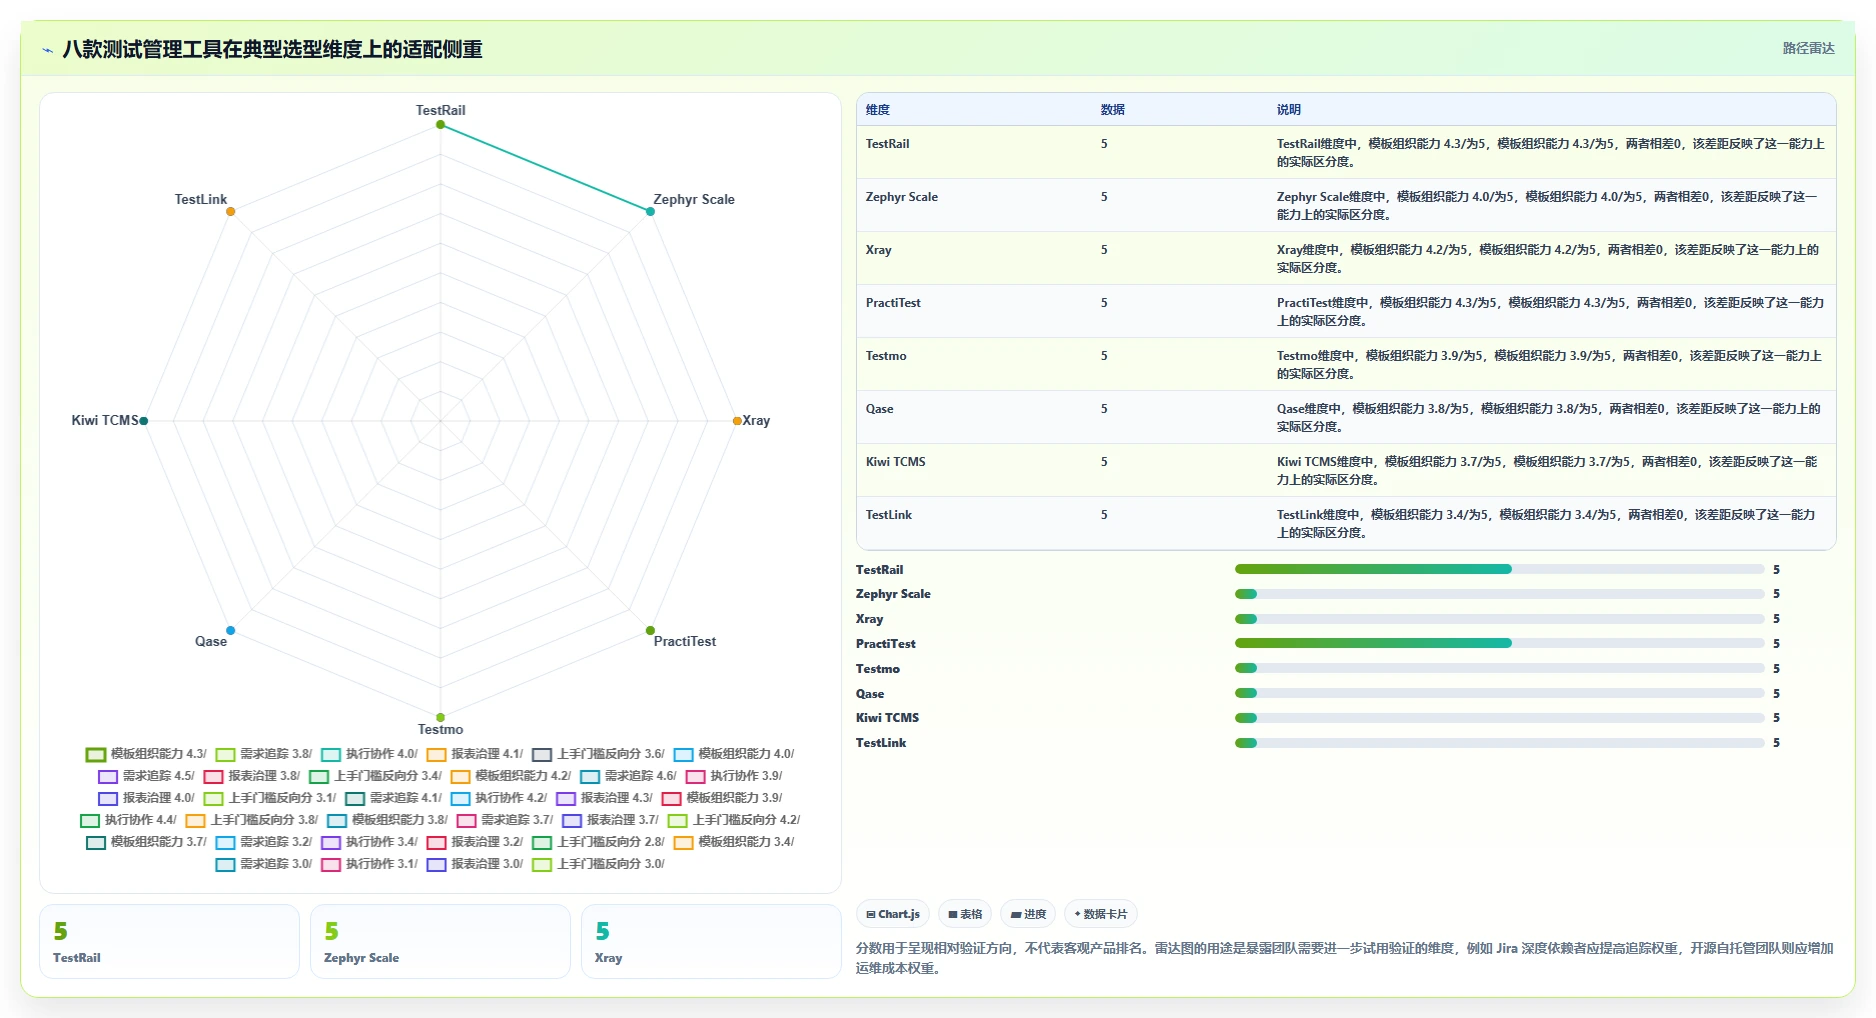
Task: Click the PractiTest data point on radar
Action: click(650, 630)
